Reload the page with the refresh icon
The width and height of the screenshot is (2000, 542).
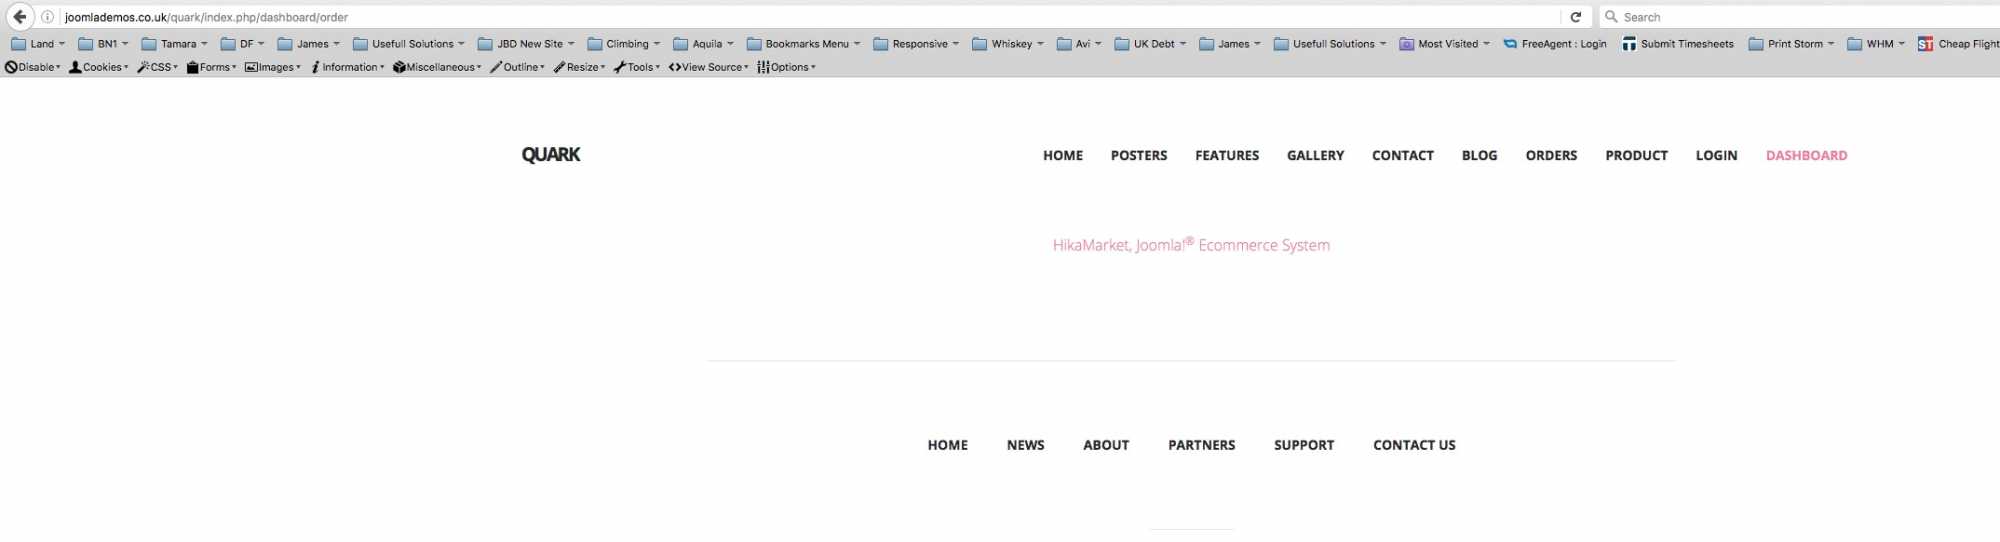coord(1576,17)
